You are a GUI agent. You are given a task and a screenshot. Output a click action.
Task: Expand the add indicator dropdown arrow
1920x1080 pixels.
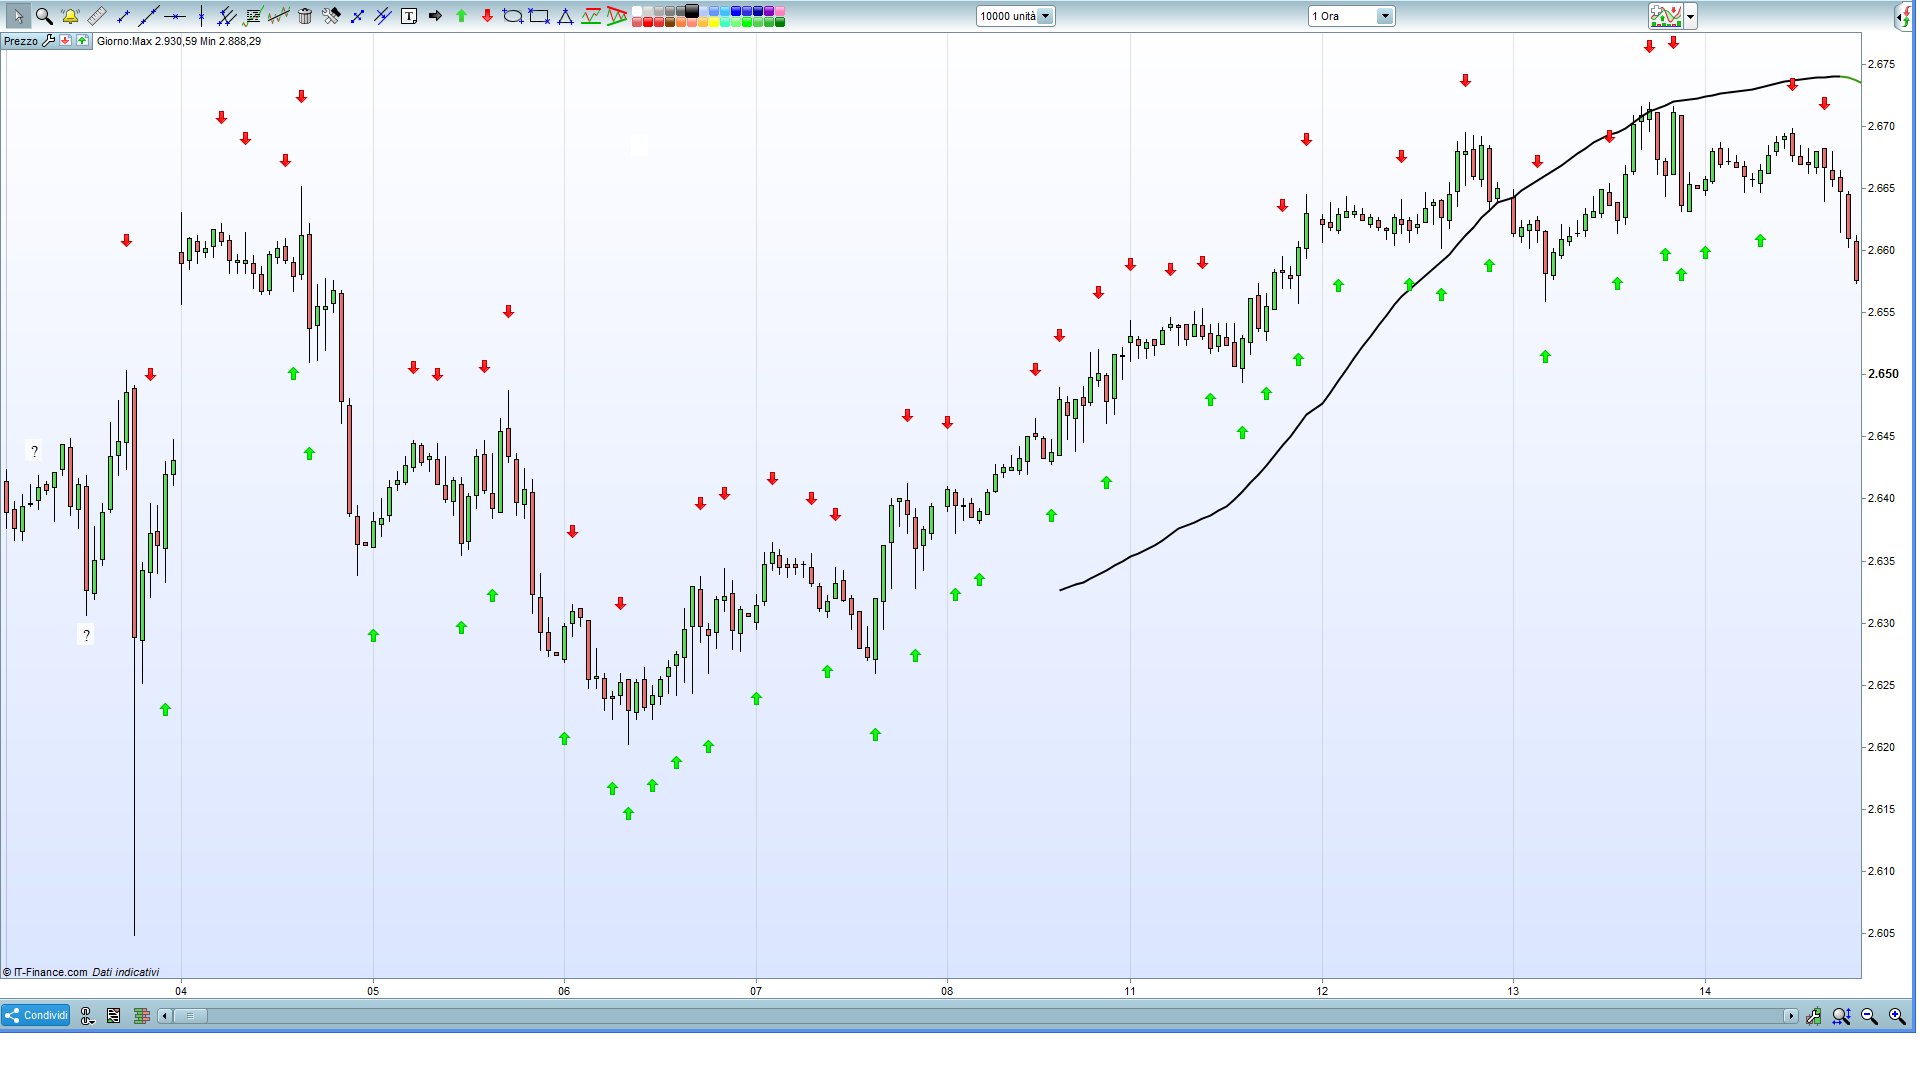(1690, 16)
